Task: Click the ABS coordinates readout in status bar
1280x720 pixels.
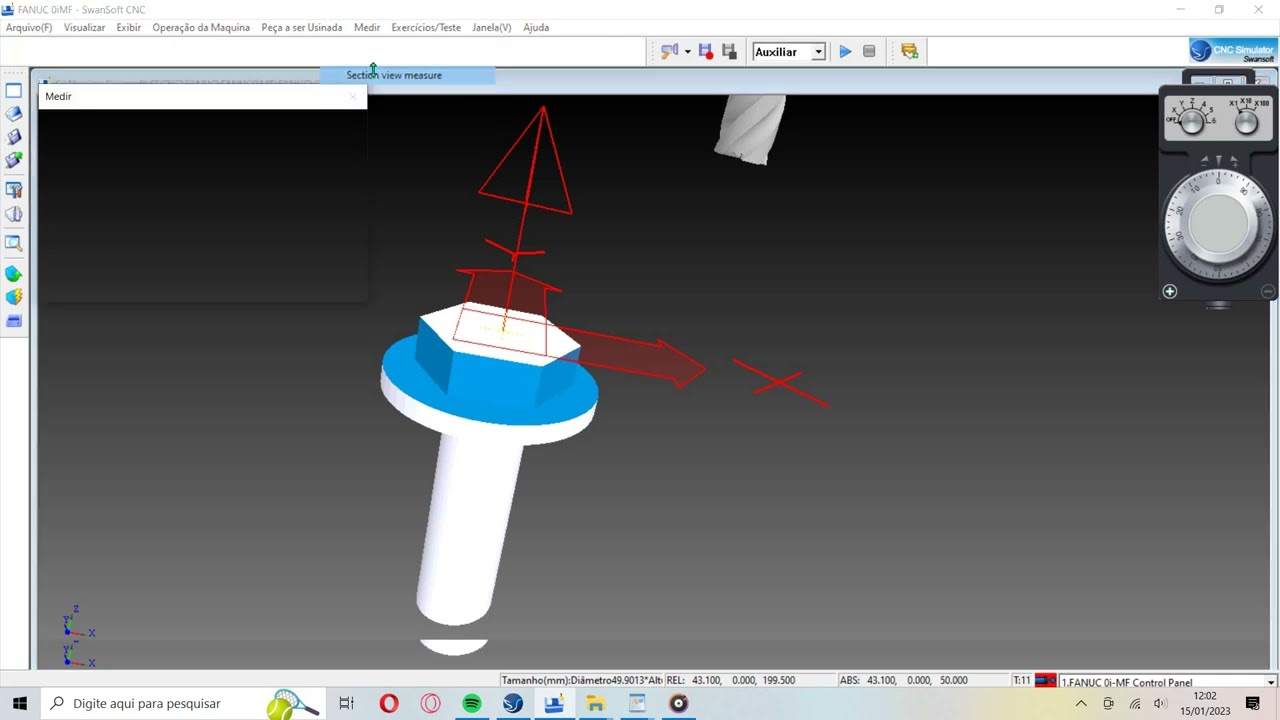Action: coord(923,681)
